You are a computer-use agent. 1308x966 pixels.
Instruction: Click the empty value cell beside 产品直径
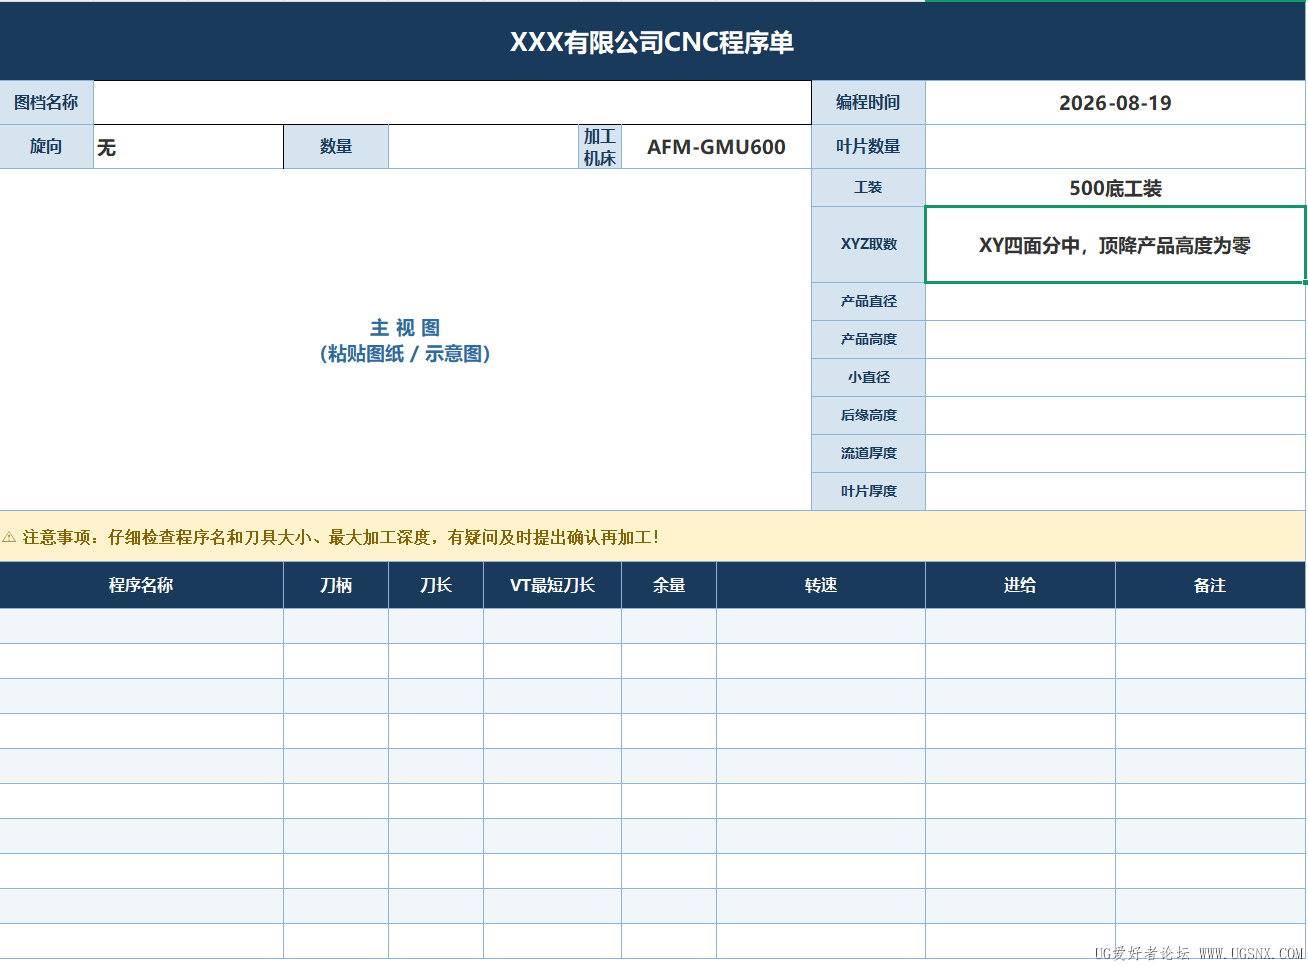tap(1115, 301)
